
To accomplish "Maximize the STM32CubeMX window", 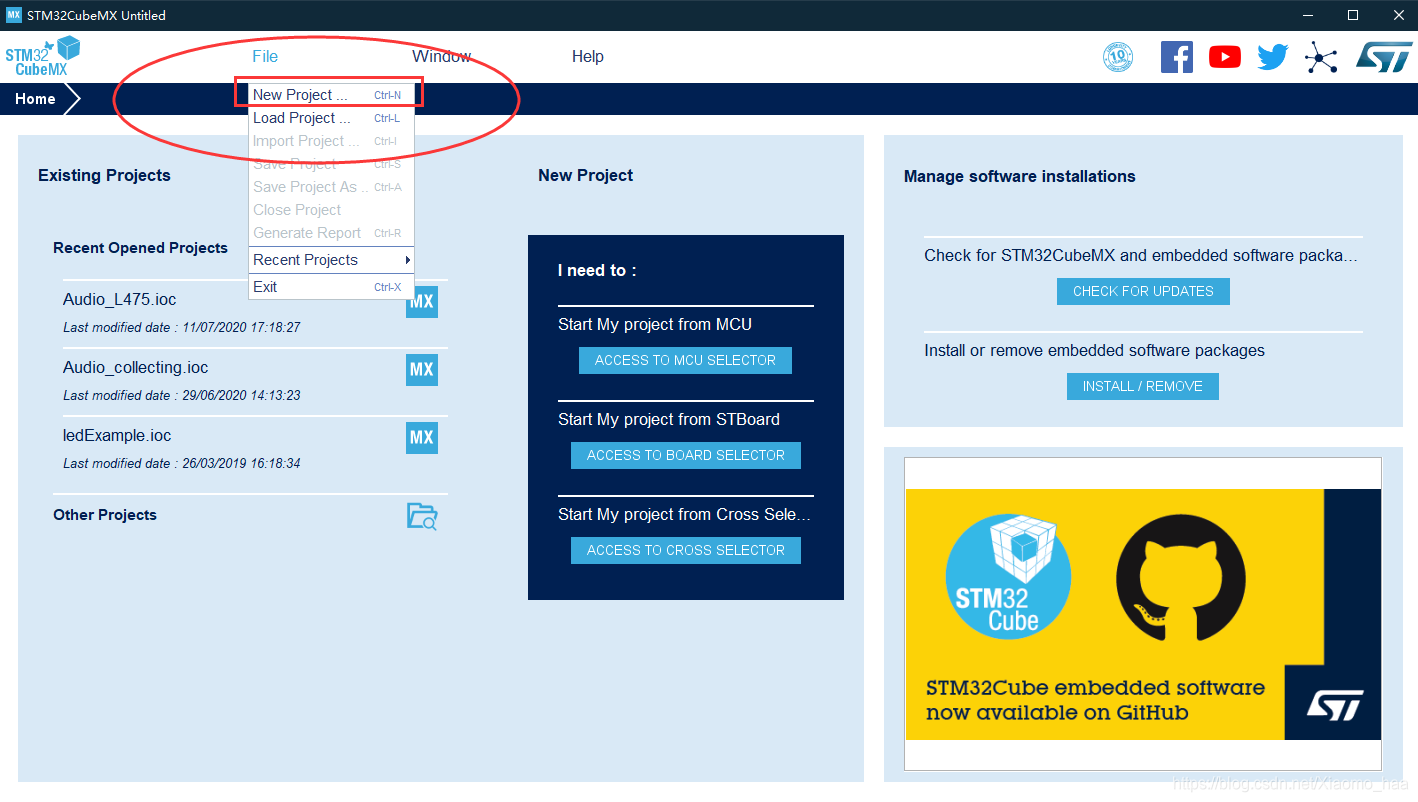I will pyautogui.click(x=1353, y=15).
